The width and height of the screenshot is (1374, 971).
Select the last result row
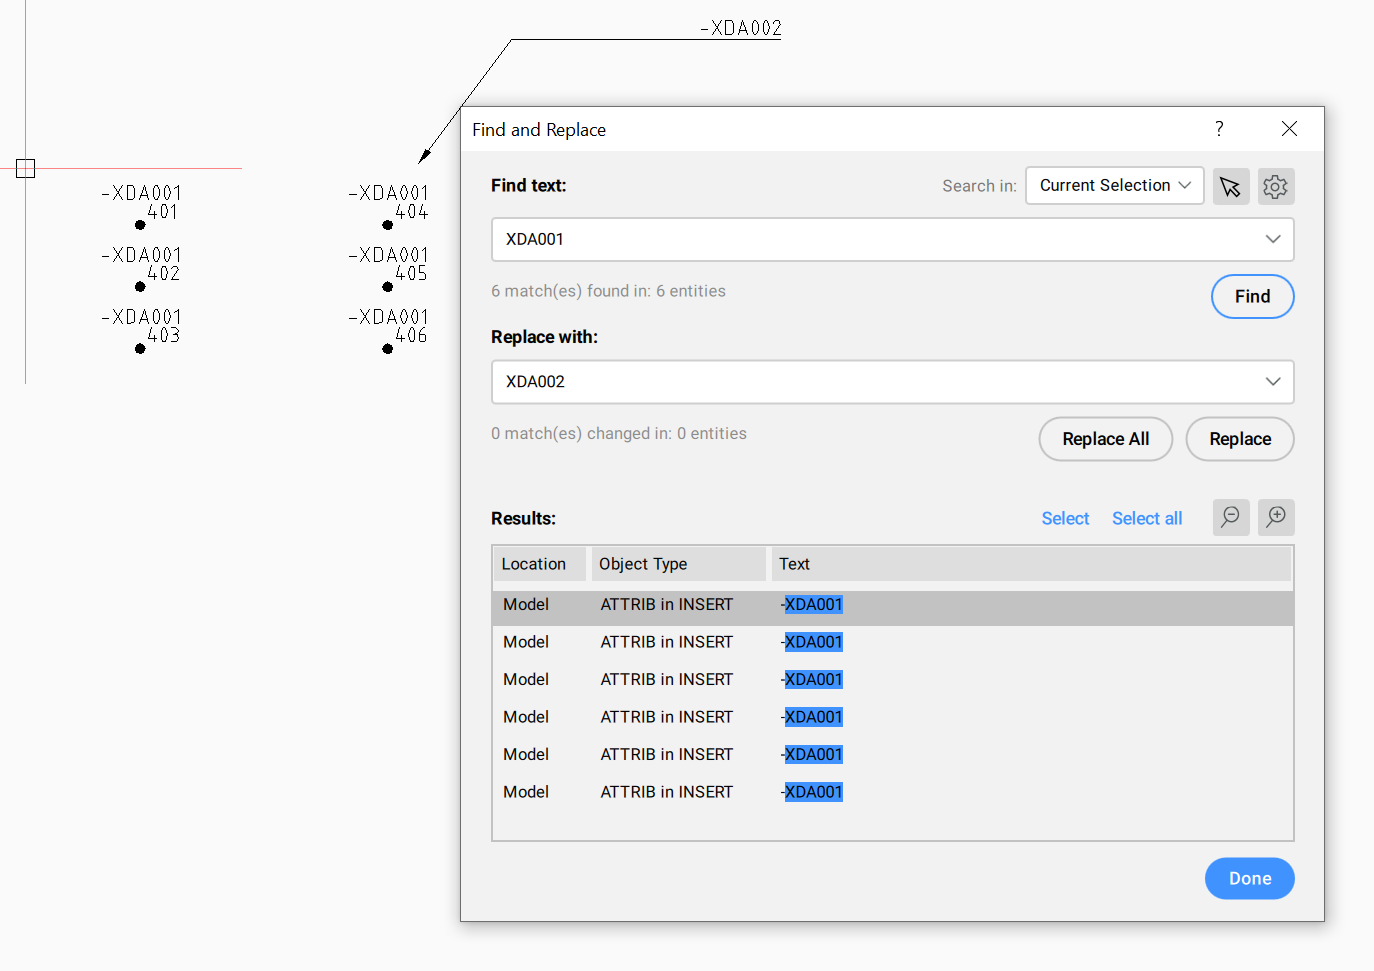point(893,792)
